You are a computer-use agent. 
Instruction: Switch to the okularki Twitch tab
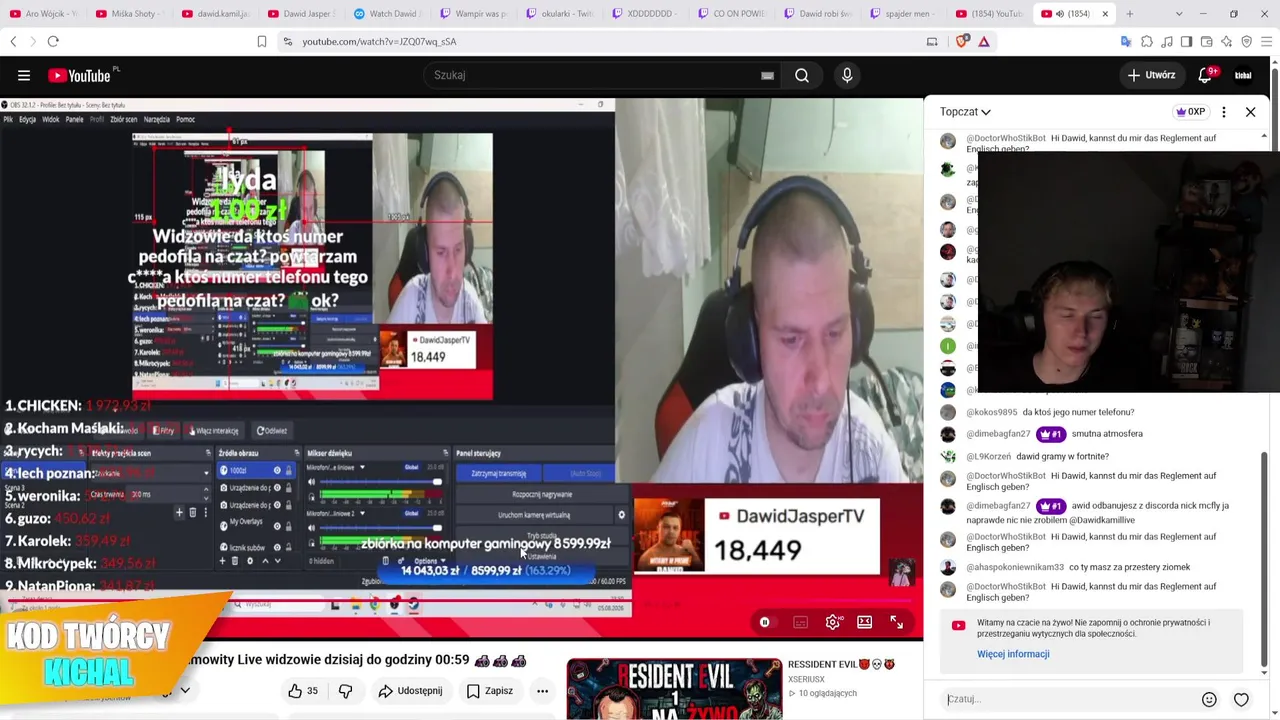tap(560, 14)
